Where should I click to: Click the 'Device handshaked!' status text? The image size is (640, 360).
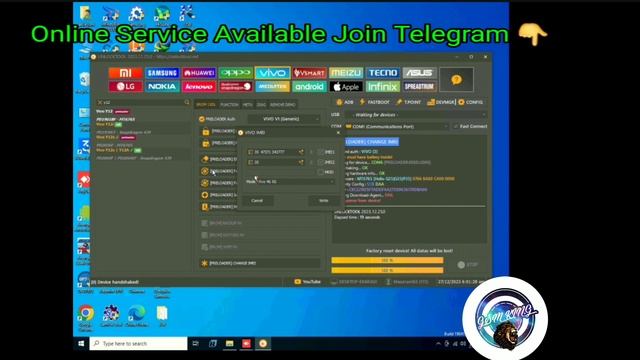pos(115,282)
